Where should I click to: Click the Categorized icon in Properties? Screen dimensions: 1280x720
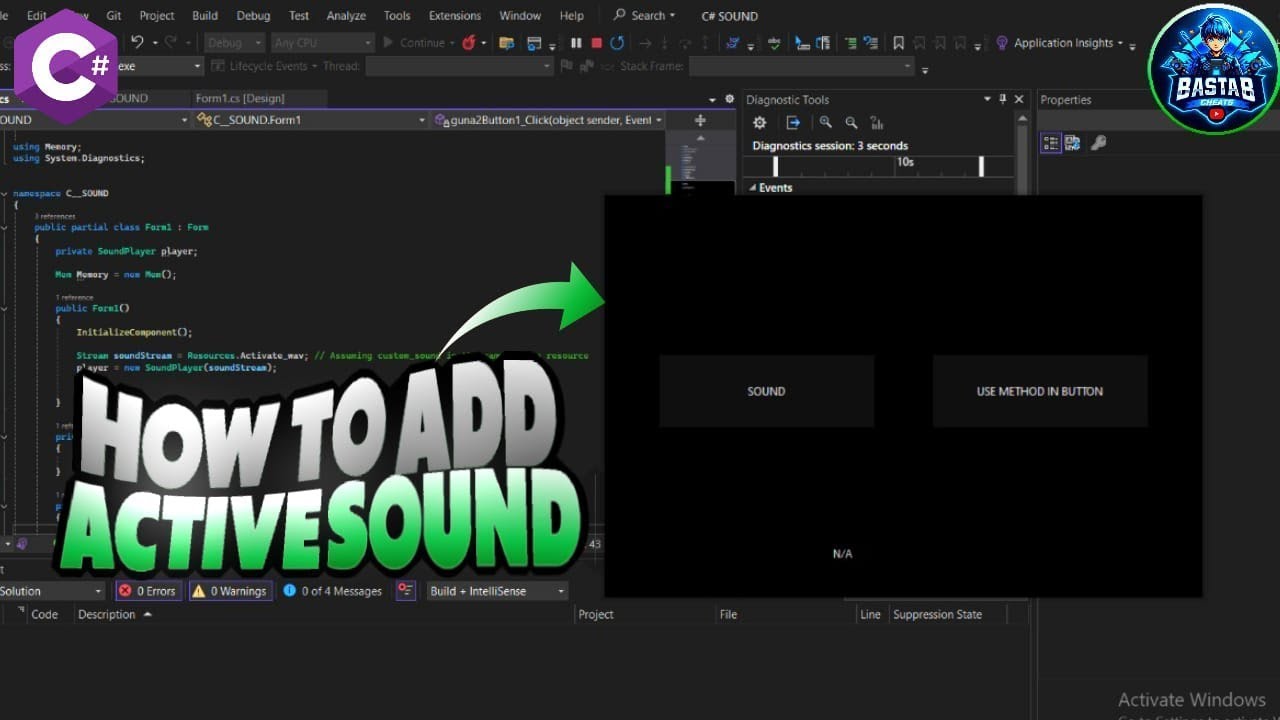point(1051,143)
